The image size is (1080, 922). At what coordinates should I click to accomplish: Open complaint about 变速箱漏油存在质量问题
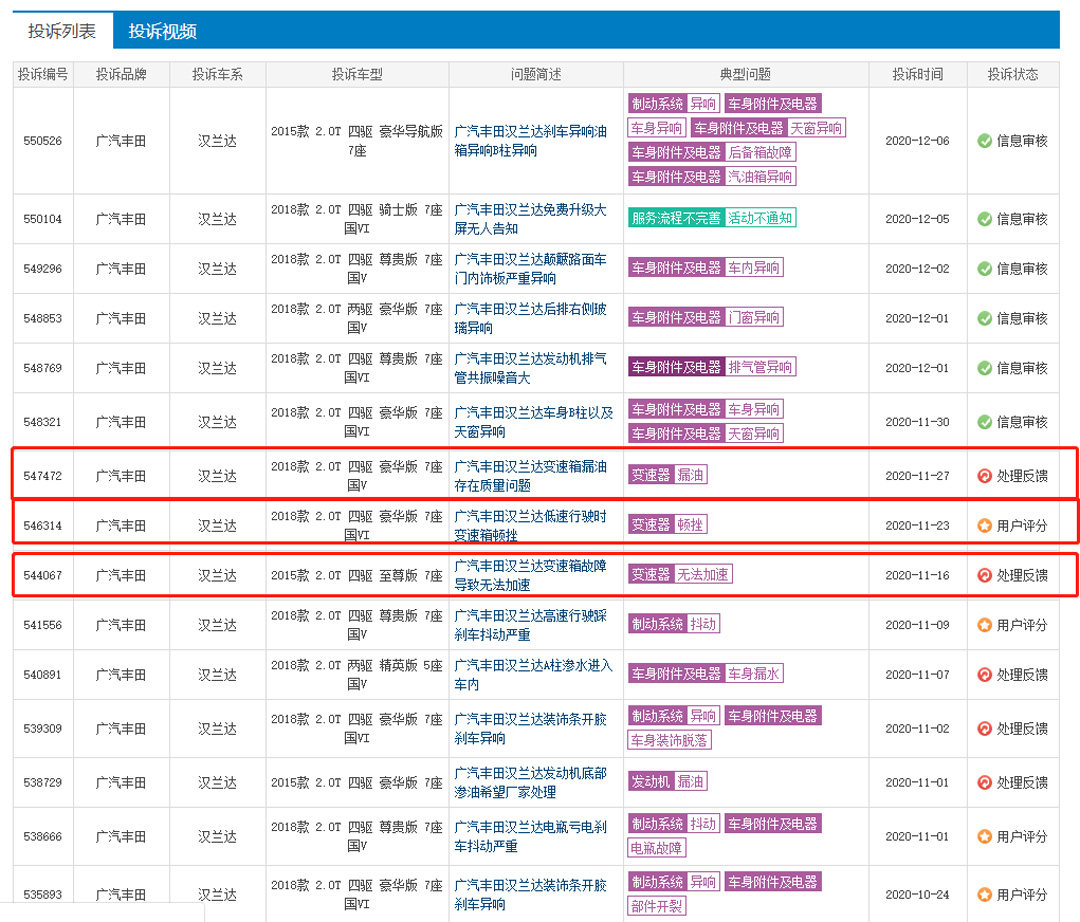530,476
